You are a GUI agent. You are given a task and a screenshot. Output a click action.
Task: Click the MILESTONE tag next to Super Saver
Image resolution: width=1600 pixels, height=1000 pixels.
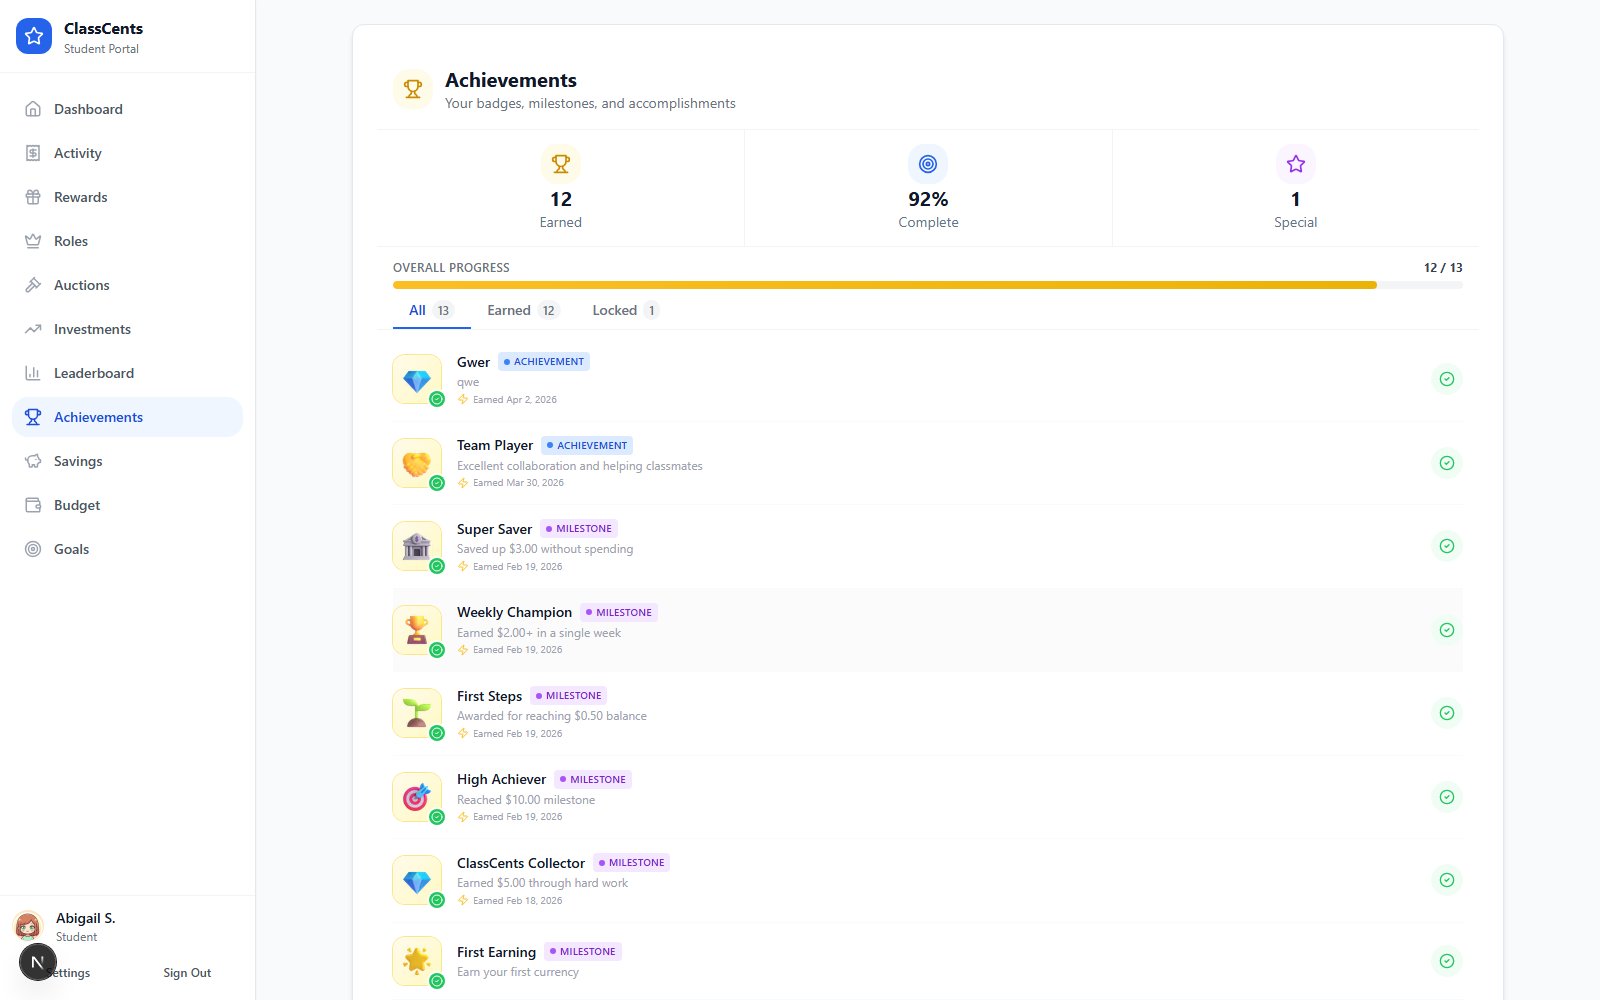click(x=579, y=529)
